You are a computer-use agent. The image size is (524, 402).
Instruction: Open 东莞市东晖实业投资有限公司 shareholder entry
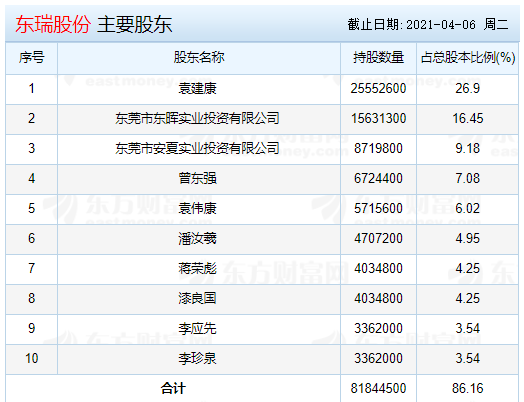[x=198, y=118]
